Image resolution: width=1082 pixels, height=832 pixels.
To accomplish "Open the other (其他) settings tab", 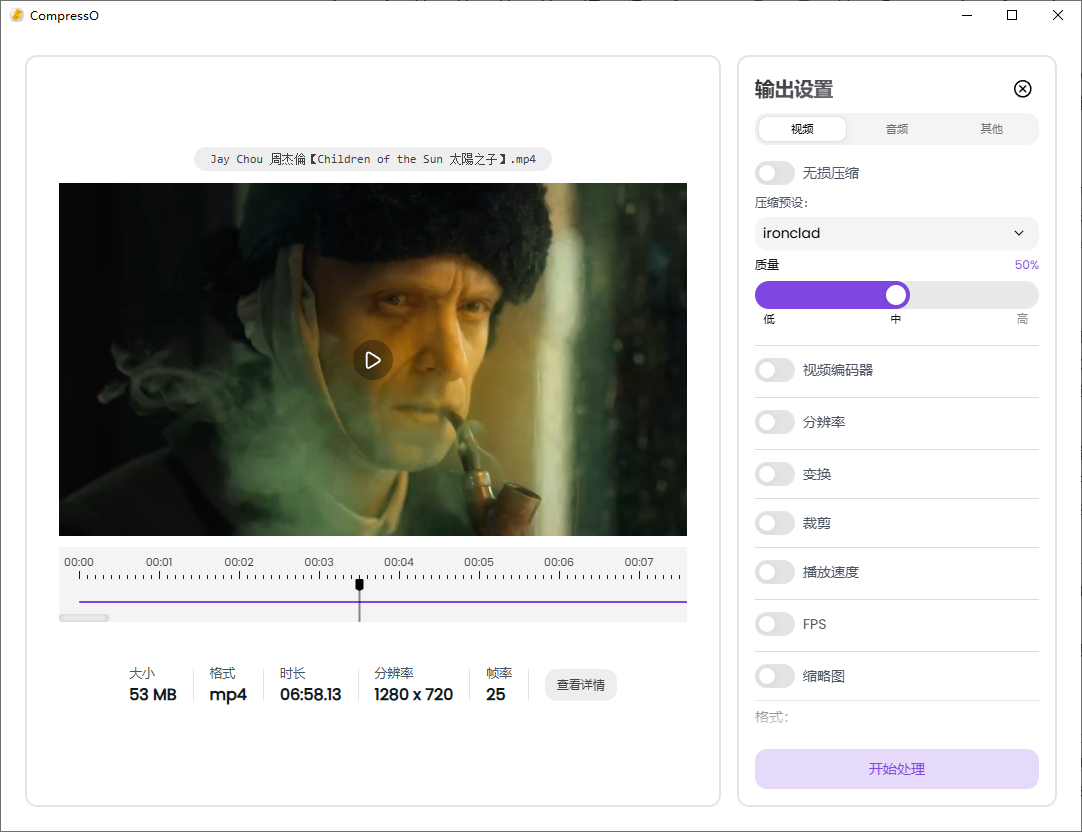I will pyautogui.click(x=991, y=129).
